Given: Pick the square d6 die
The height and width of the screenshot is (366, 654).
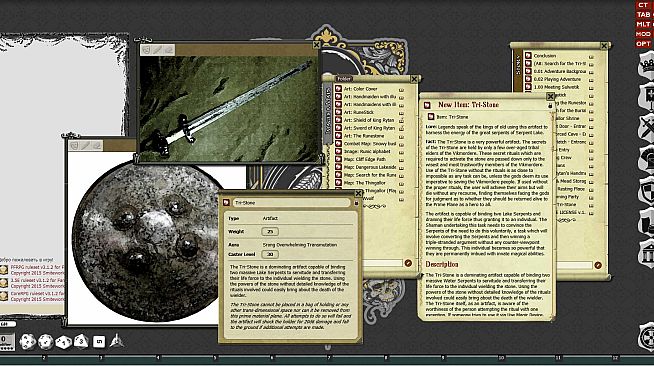Looking at the screenshot, I should click(x=99, y=342).
